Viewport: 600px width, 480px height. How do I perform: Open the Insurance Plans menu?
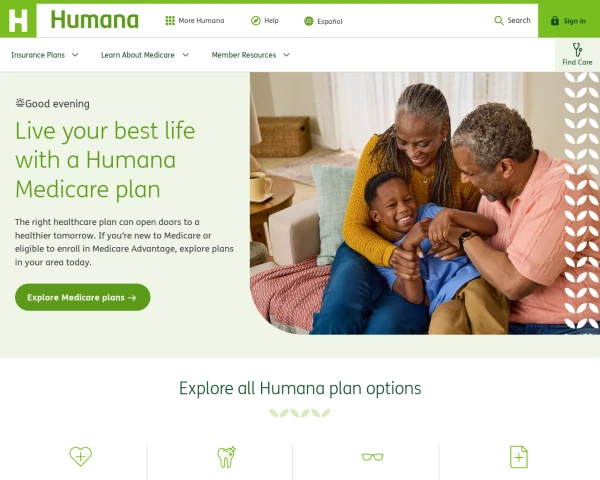pos(38,55)
